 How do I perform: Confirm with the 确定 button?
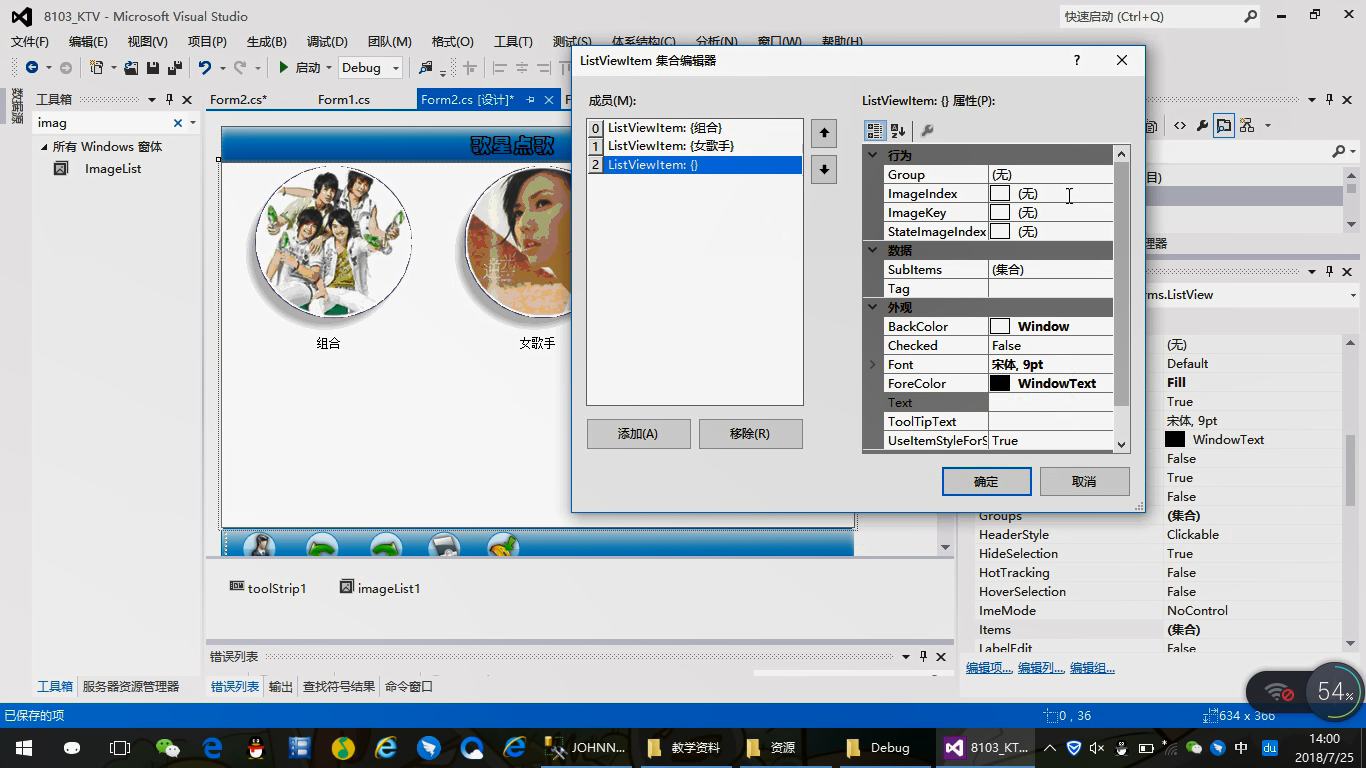(986, 481)
